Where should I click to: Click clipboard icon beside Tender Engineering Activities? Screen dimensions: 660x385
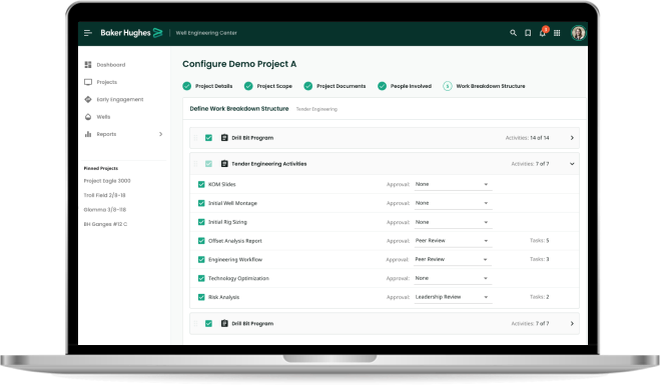pos(224,164)
